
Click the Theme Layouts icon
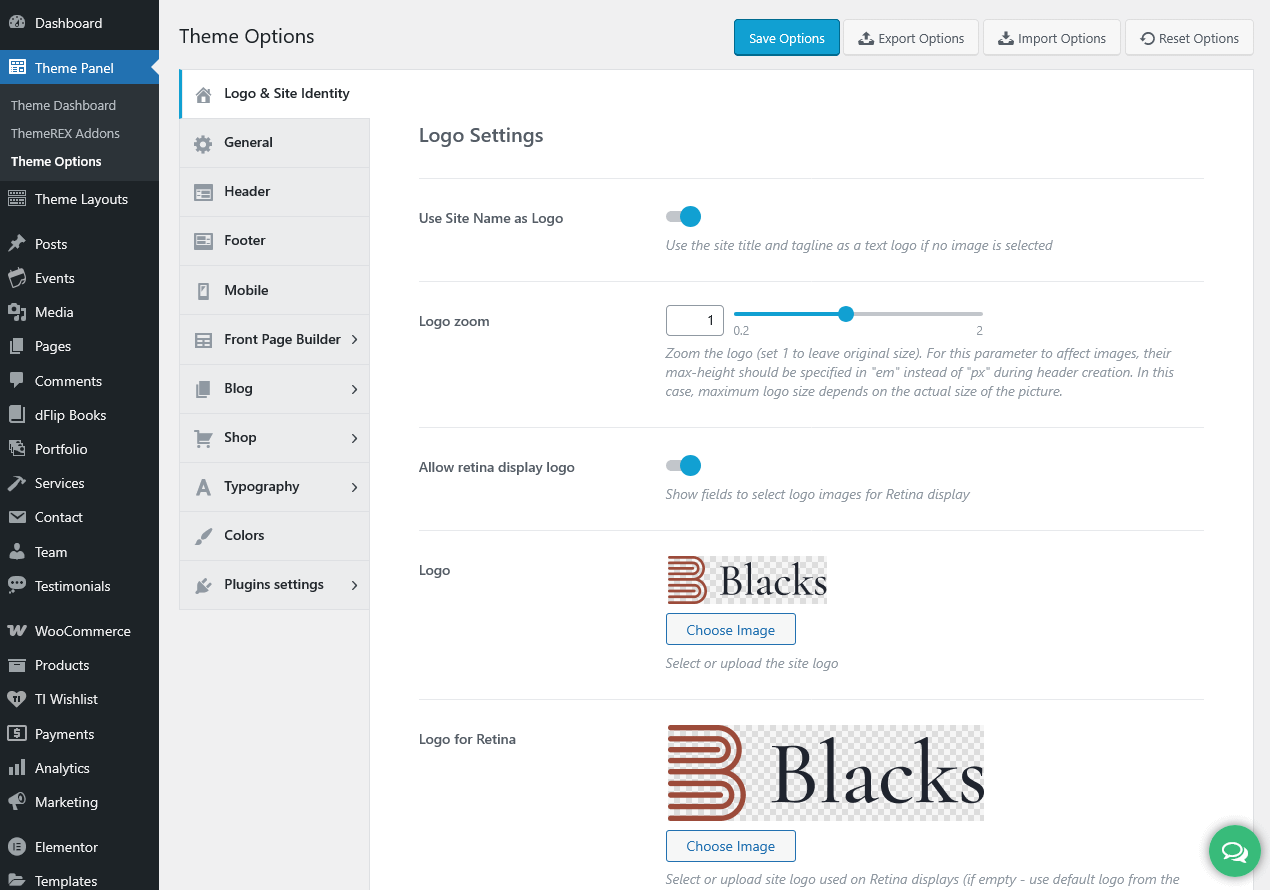pos(17,199)
